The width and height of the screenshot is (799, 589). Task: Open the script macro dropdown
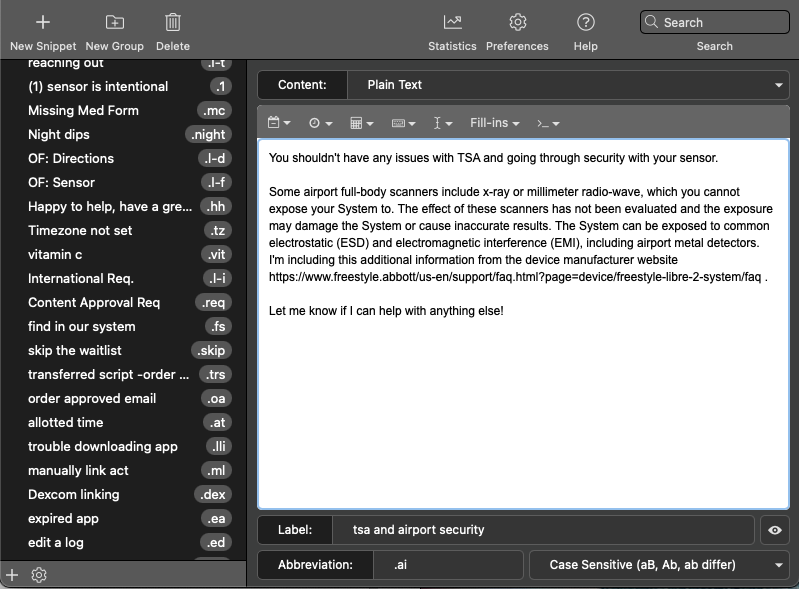tap(548, 123)
